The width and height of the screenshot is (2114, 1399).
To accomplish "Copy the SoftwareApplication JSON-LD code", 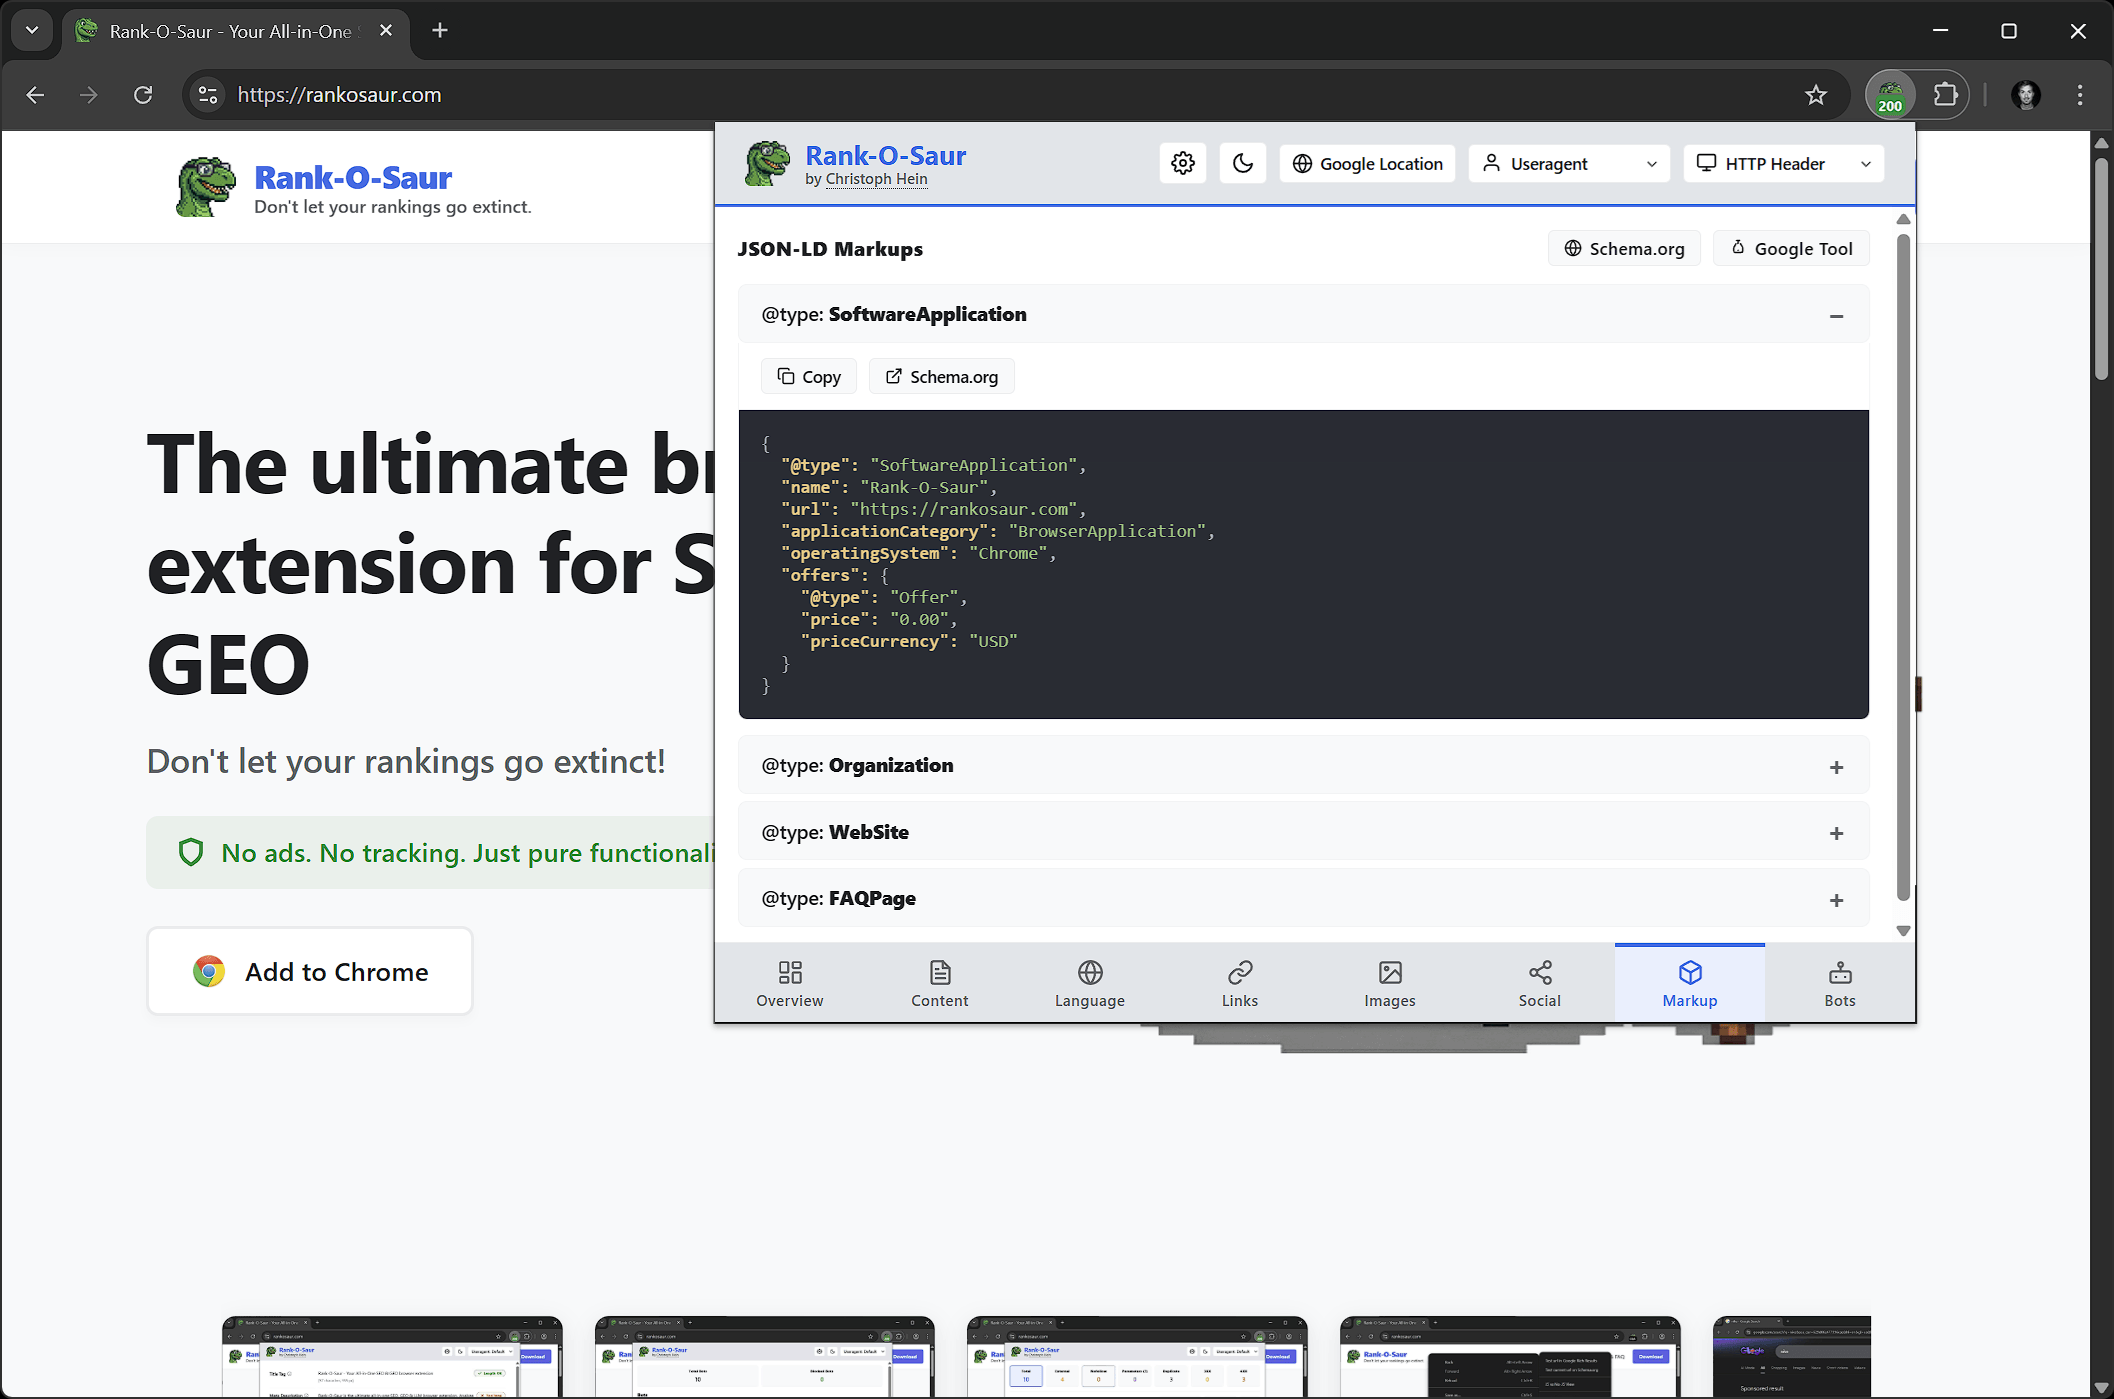I will (808, 376).
